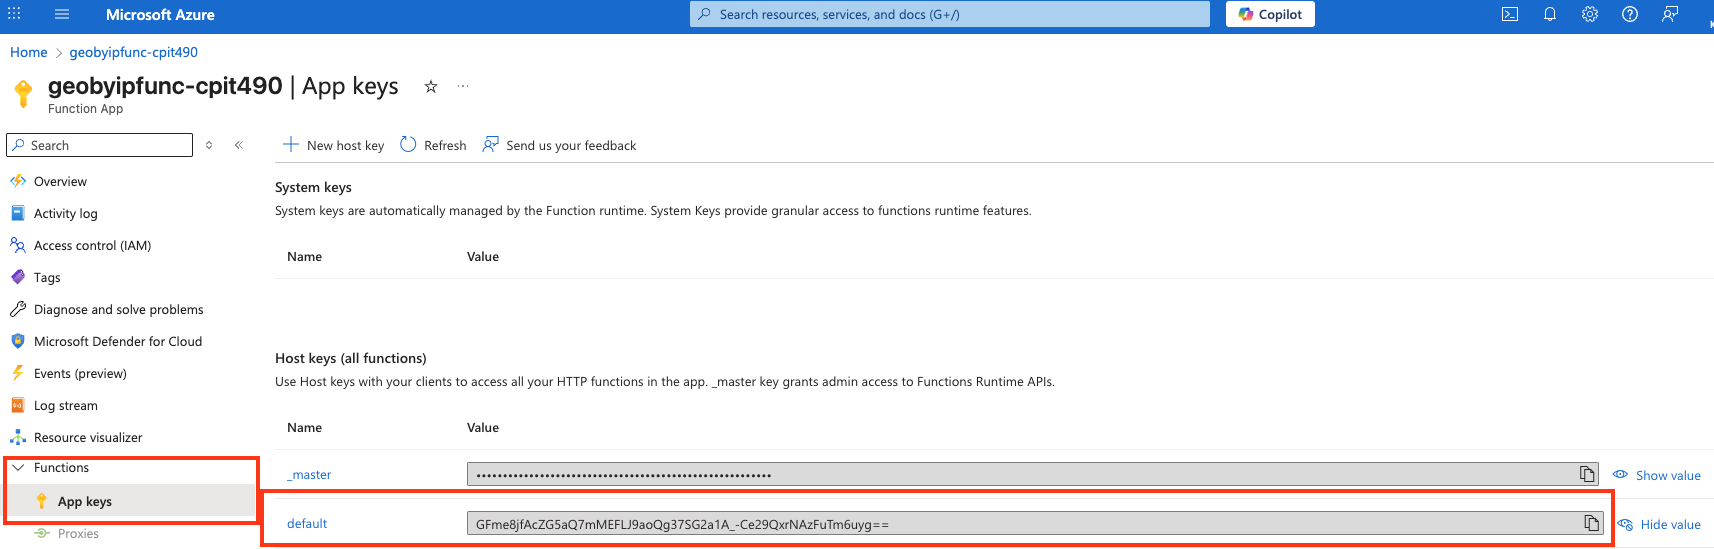Show value of the _master key

[x=1657, y=475]
